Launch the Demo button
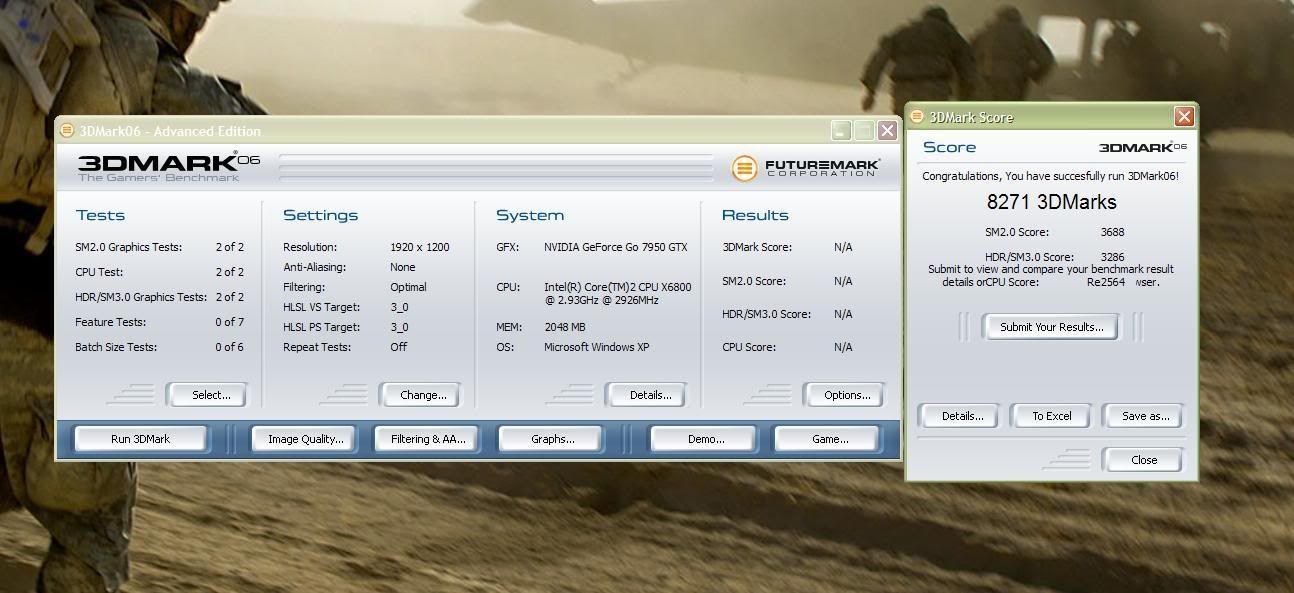The image size is (1294, 593). coord(705,439)
